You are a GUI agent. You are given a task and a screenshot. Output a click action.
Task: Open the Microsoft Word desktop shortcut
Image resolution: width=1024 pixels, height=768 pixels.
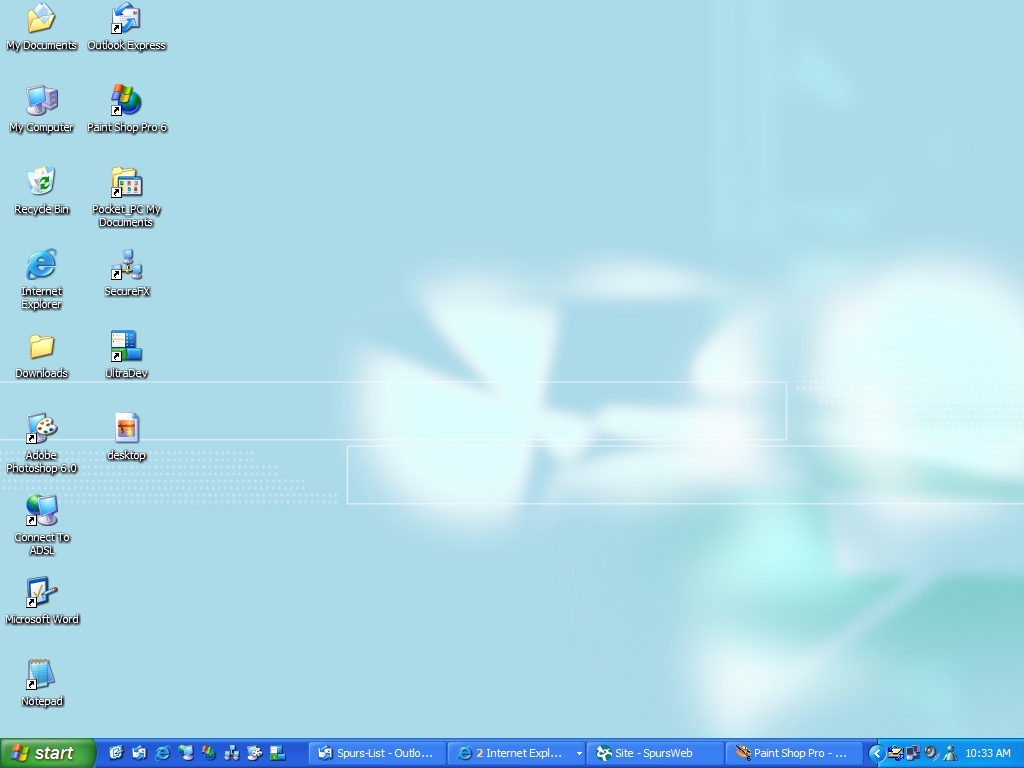click(x=41, y=593)
